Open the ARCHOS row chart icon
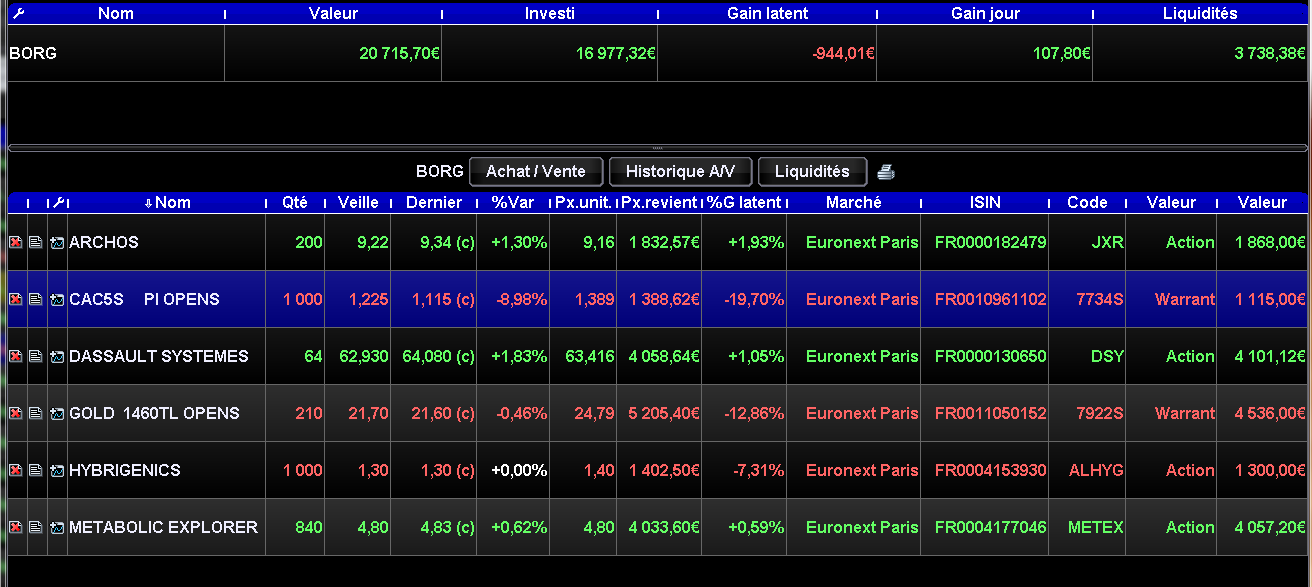 (57, 243)
